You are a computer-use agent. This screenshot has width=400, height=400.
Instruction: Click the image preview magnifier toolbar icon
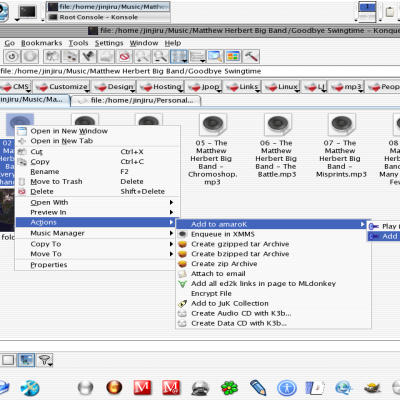pyautogui.click(x=215, y=57)
